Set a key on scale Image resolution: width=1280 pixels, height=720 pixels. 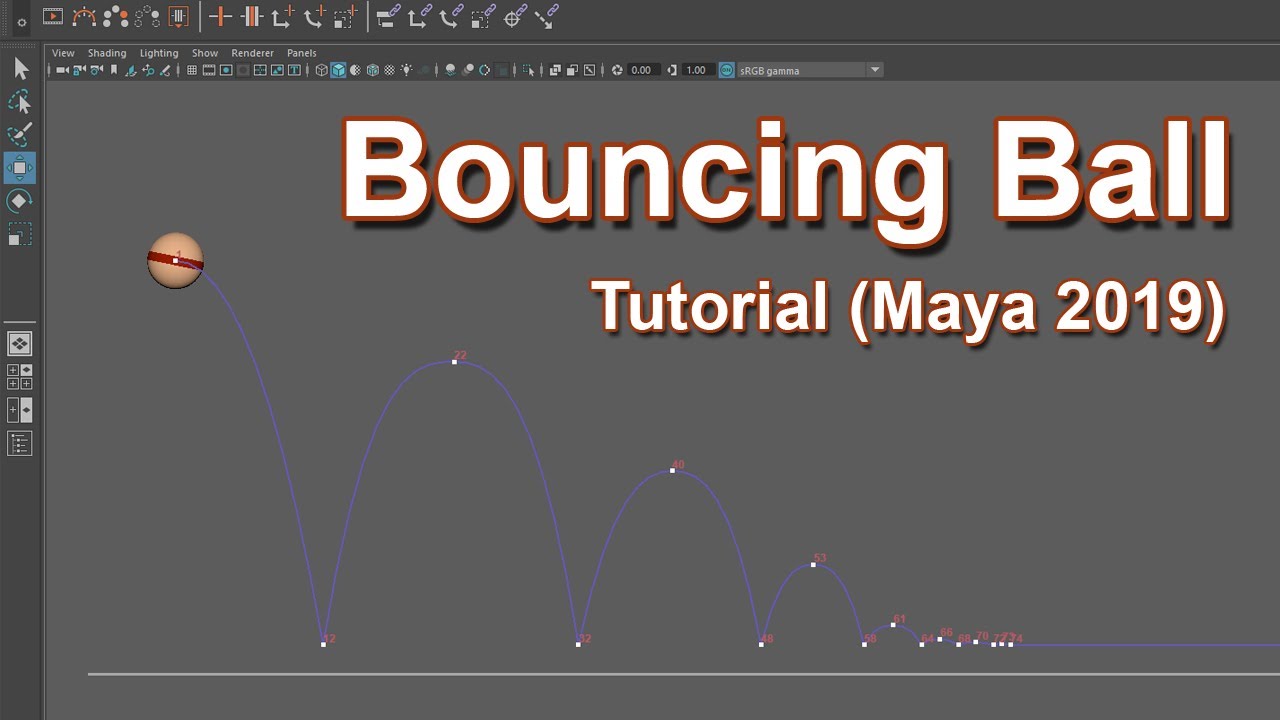coord(346,16)
